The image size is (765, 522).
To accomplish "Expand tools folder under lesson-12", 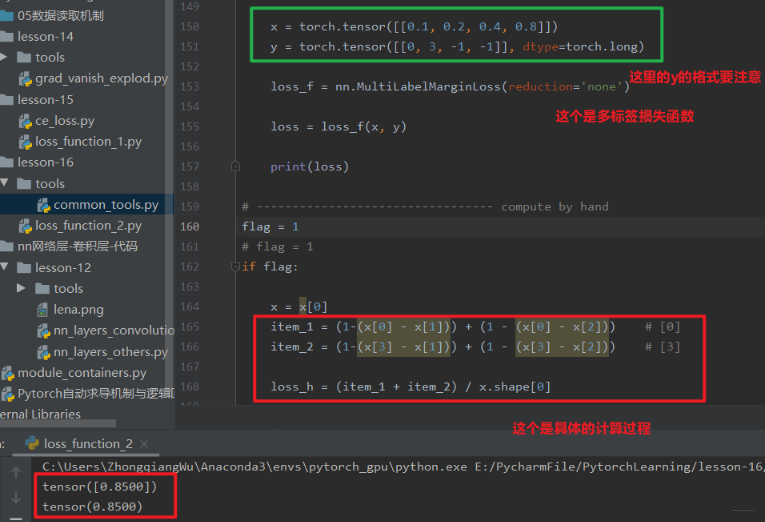I will (21, 288).
